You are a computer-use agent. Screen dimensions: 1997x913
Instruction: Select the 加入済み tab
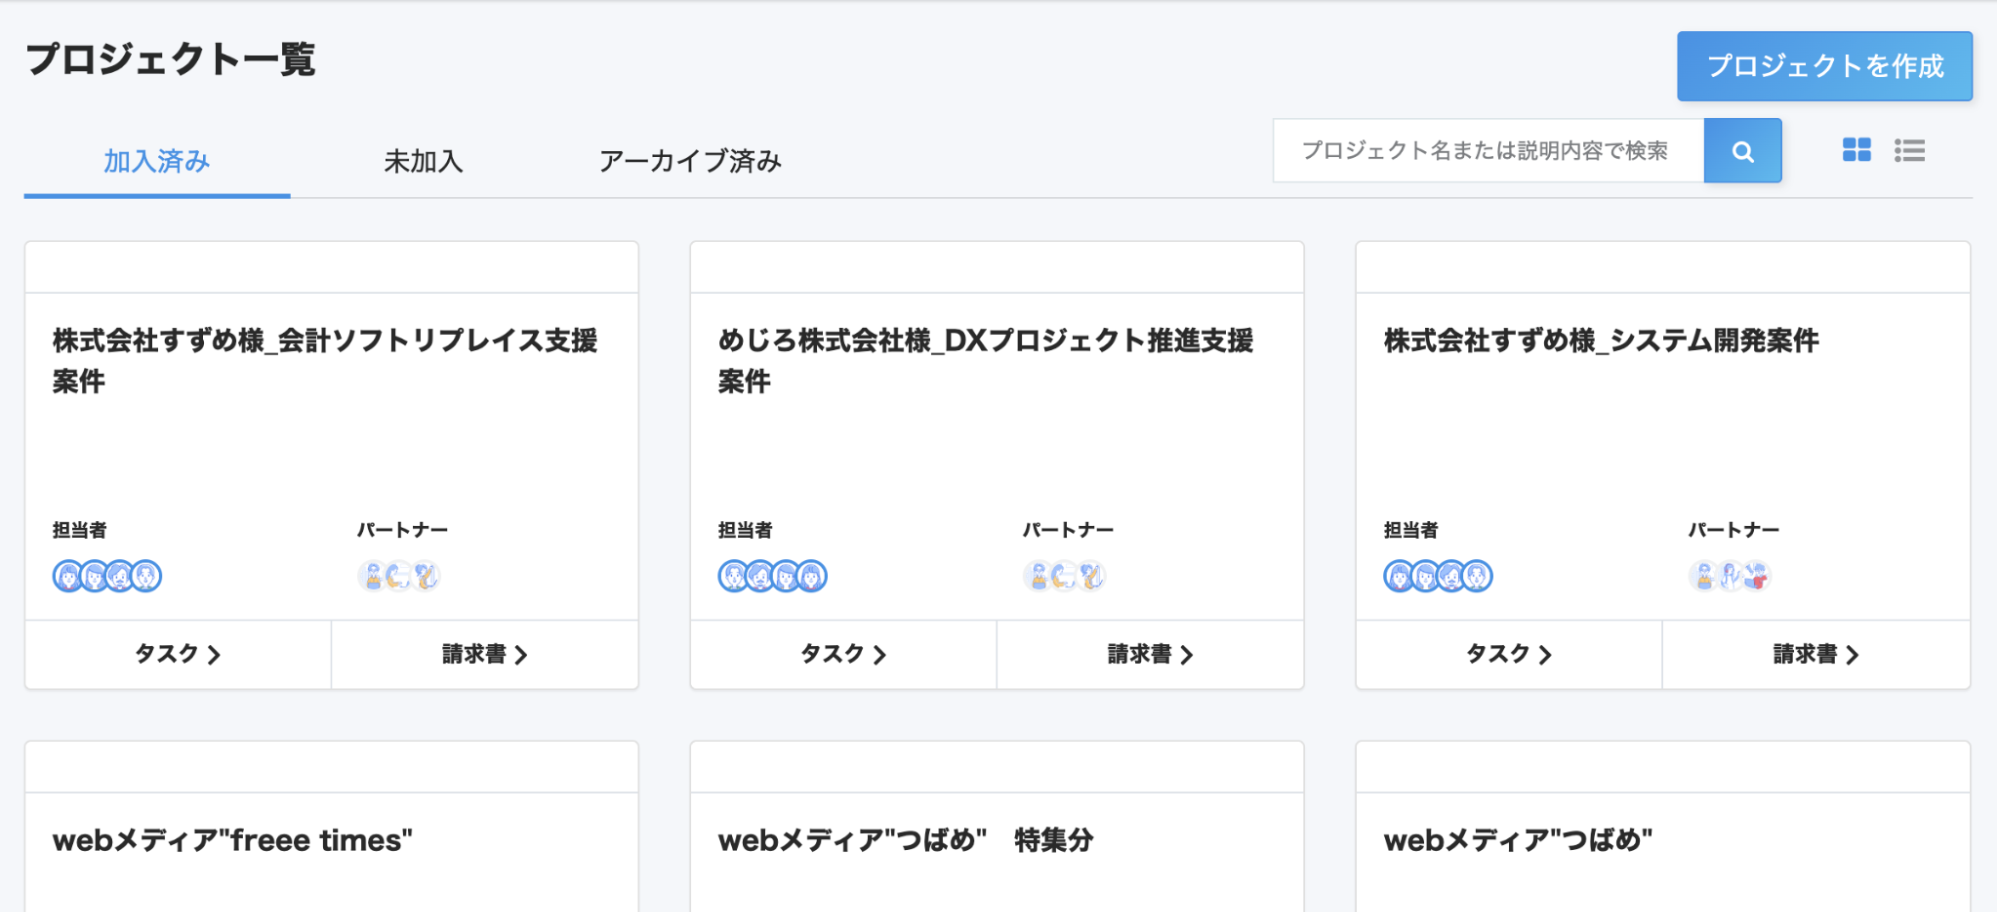157,161
